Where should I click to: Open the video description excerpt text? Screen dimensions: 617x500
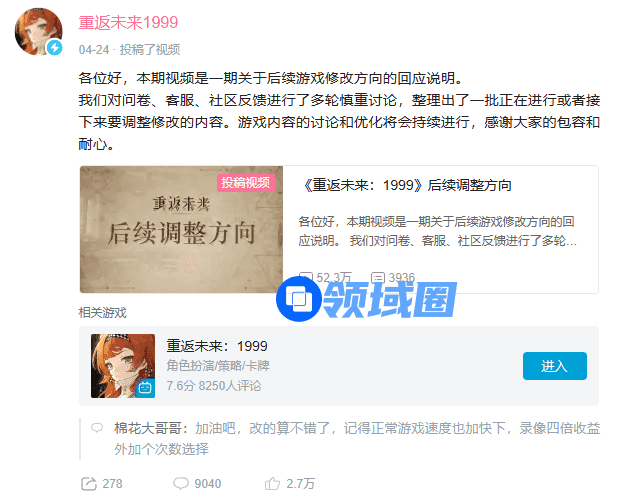437,231
